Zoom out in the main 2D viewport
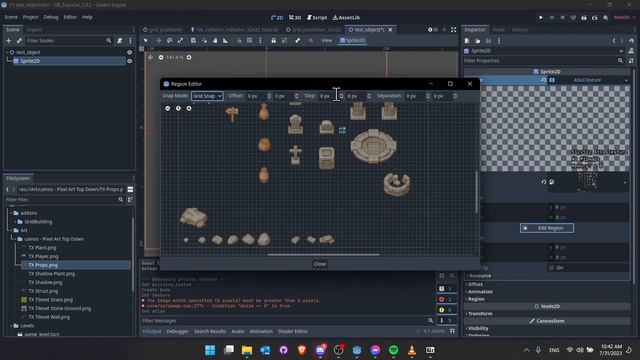 tap(161, 58)
